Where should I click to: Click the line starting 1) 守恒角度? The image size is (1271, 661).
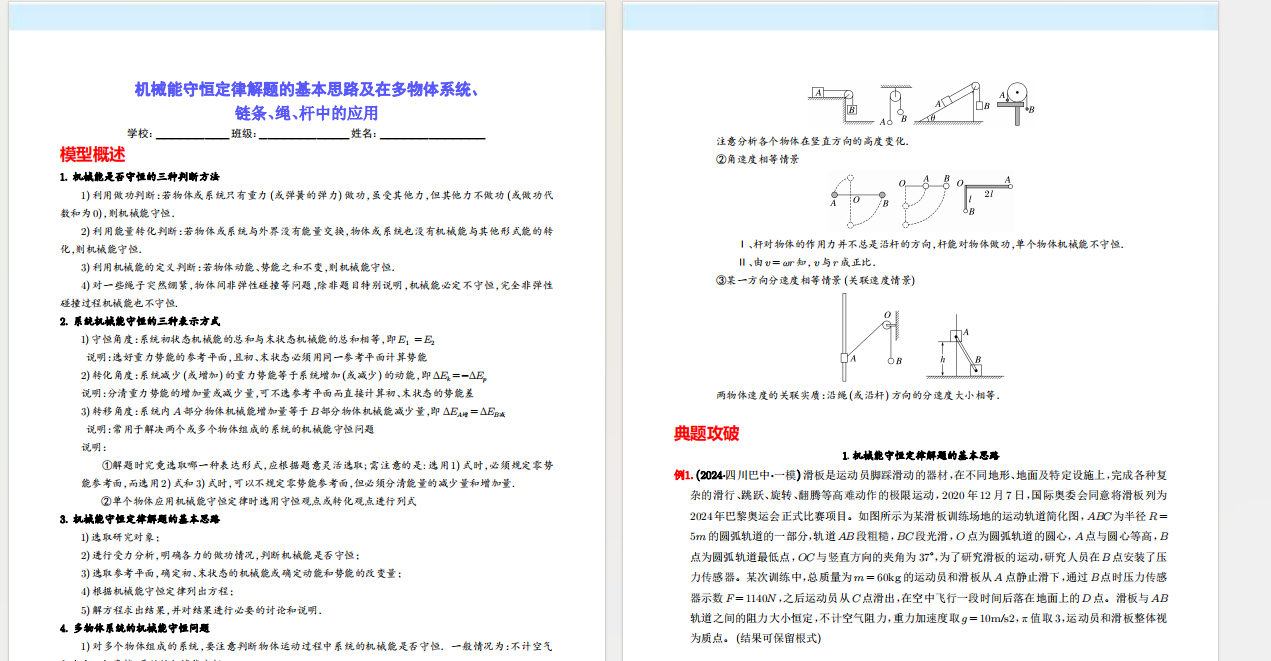point(258,339)
